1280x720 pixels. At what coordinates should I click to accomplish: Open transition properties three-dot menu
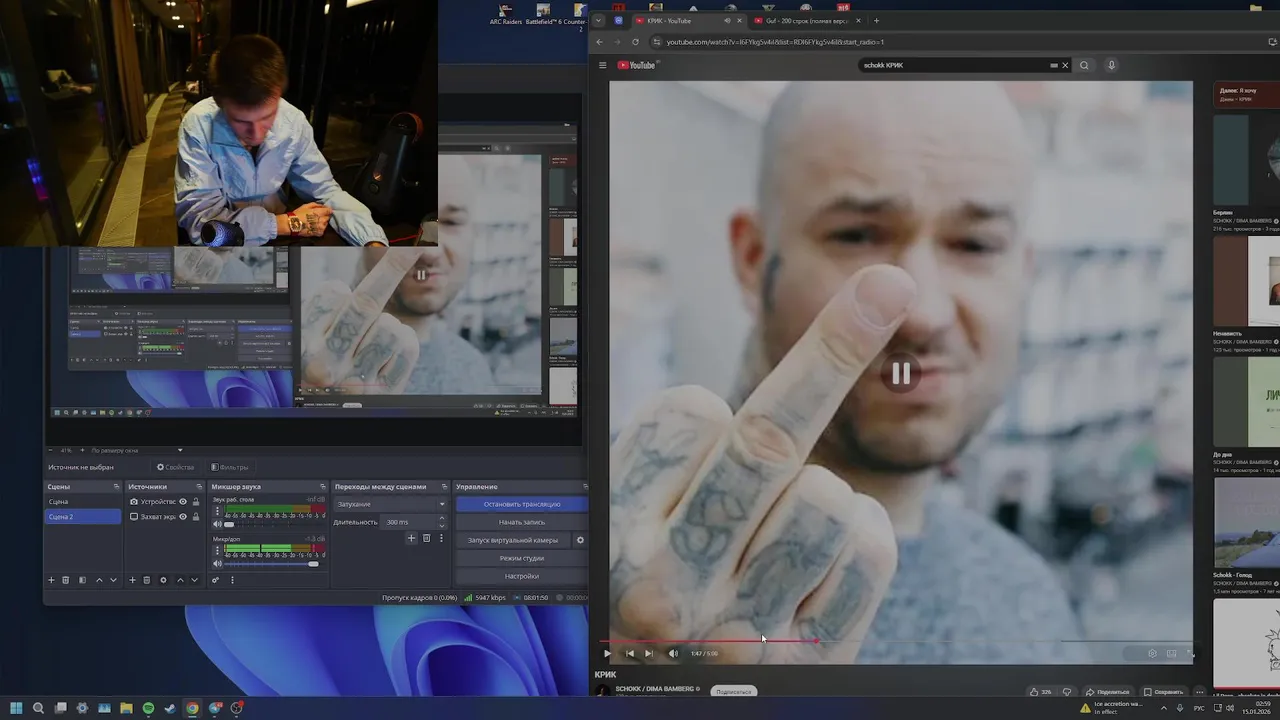click(441, 538)
